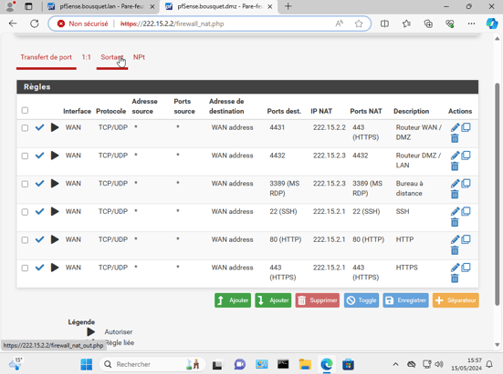Click the pass arrow on the SSH rule
The image size is (503, 374).
(x=55, y=211)
